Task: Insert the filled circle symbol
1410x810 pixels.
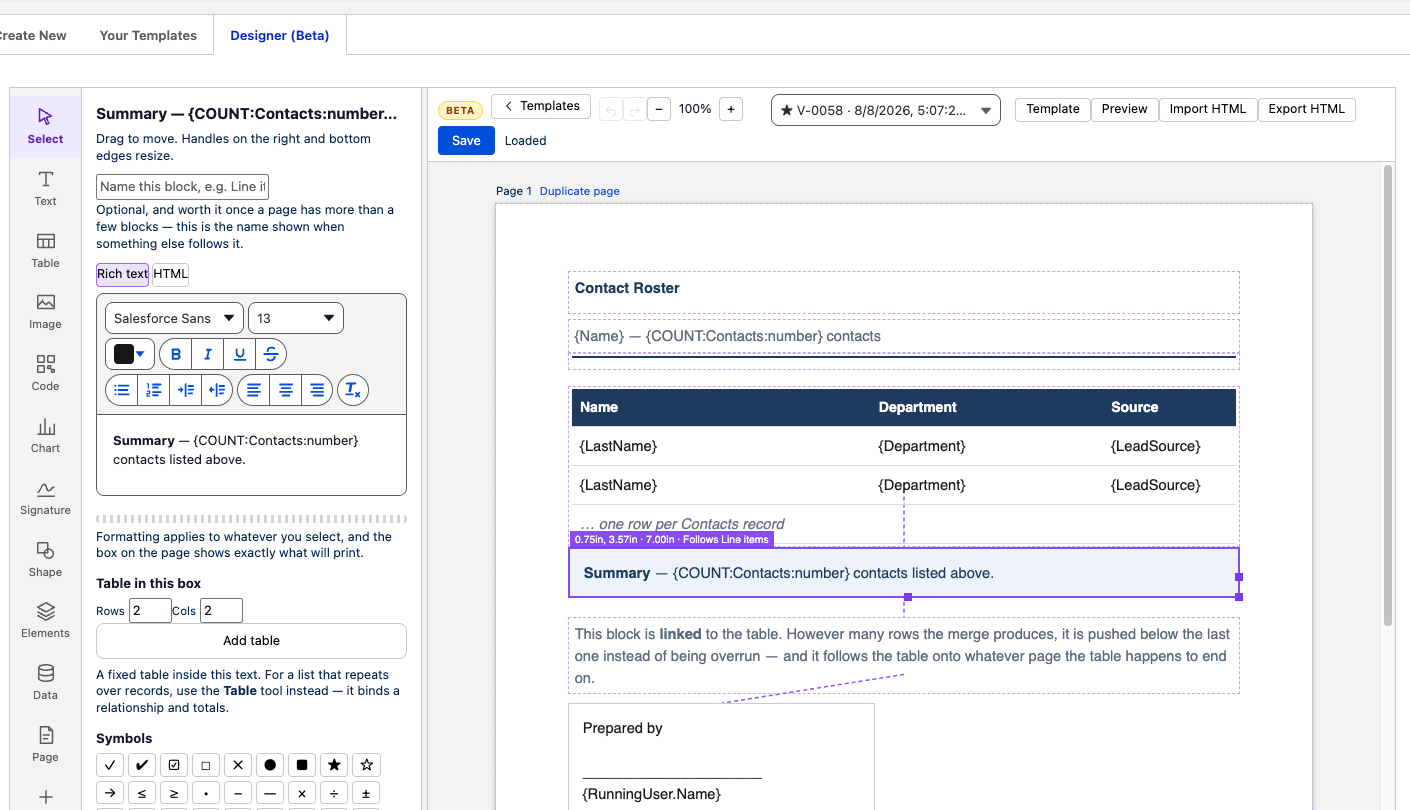Action: (x=270, y=765)
